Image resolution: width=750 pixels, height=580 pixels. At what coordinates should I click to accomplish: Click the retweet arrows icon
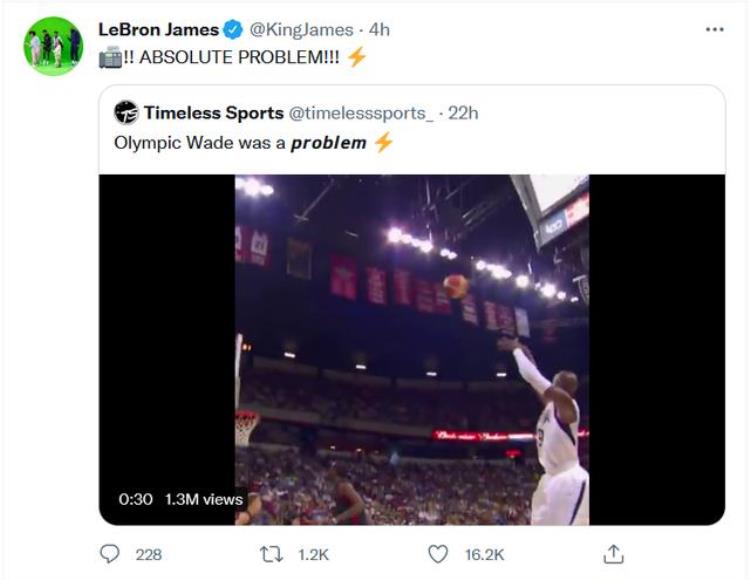coord(271,555)
